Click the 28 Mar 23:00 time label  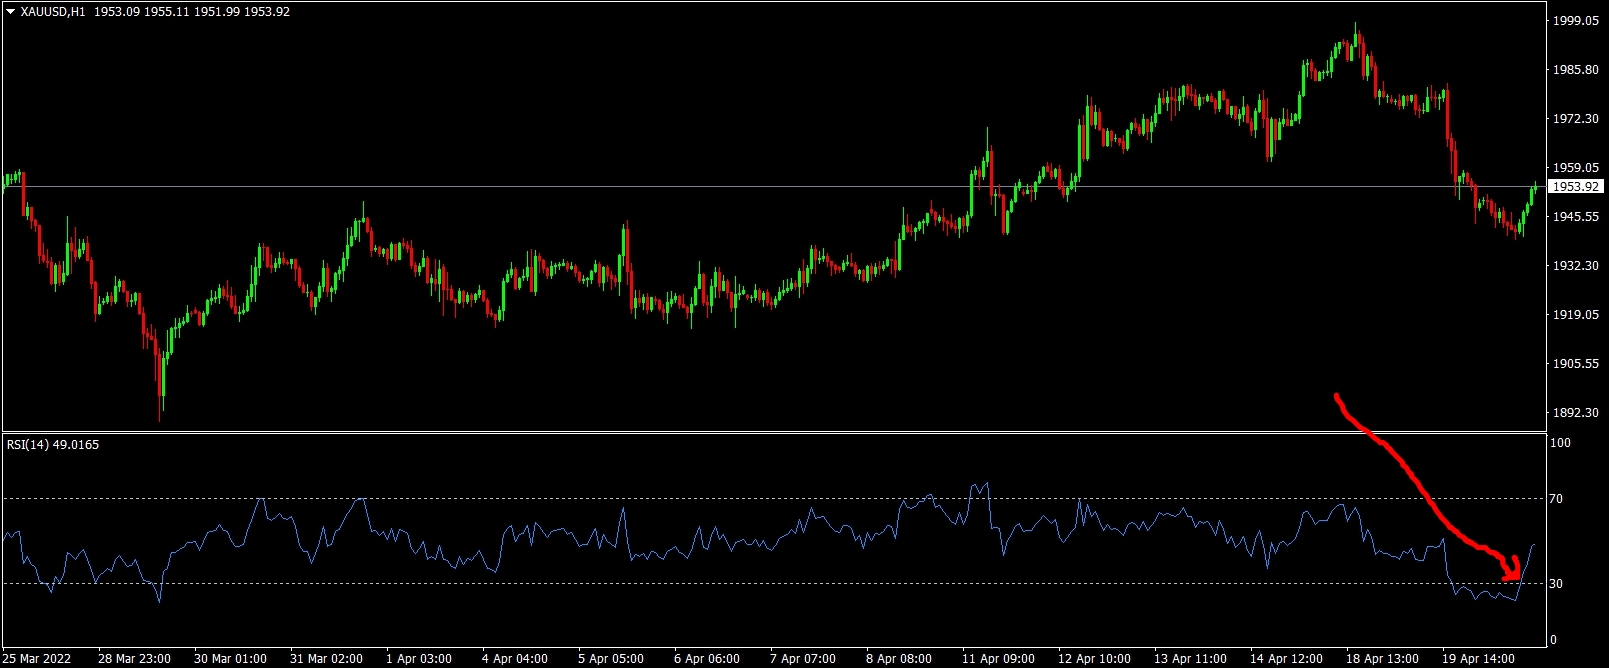tap(134, 659)
